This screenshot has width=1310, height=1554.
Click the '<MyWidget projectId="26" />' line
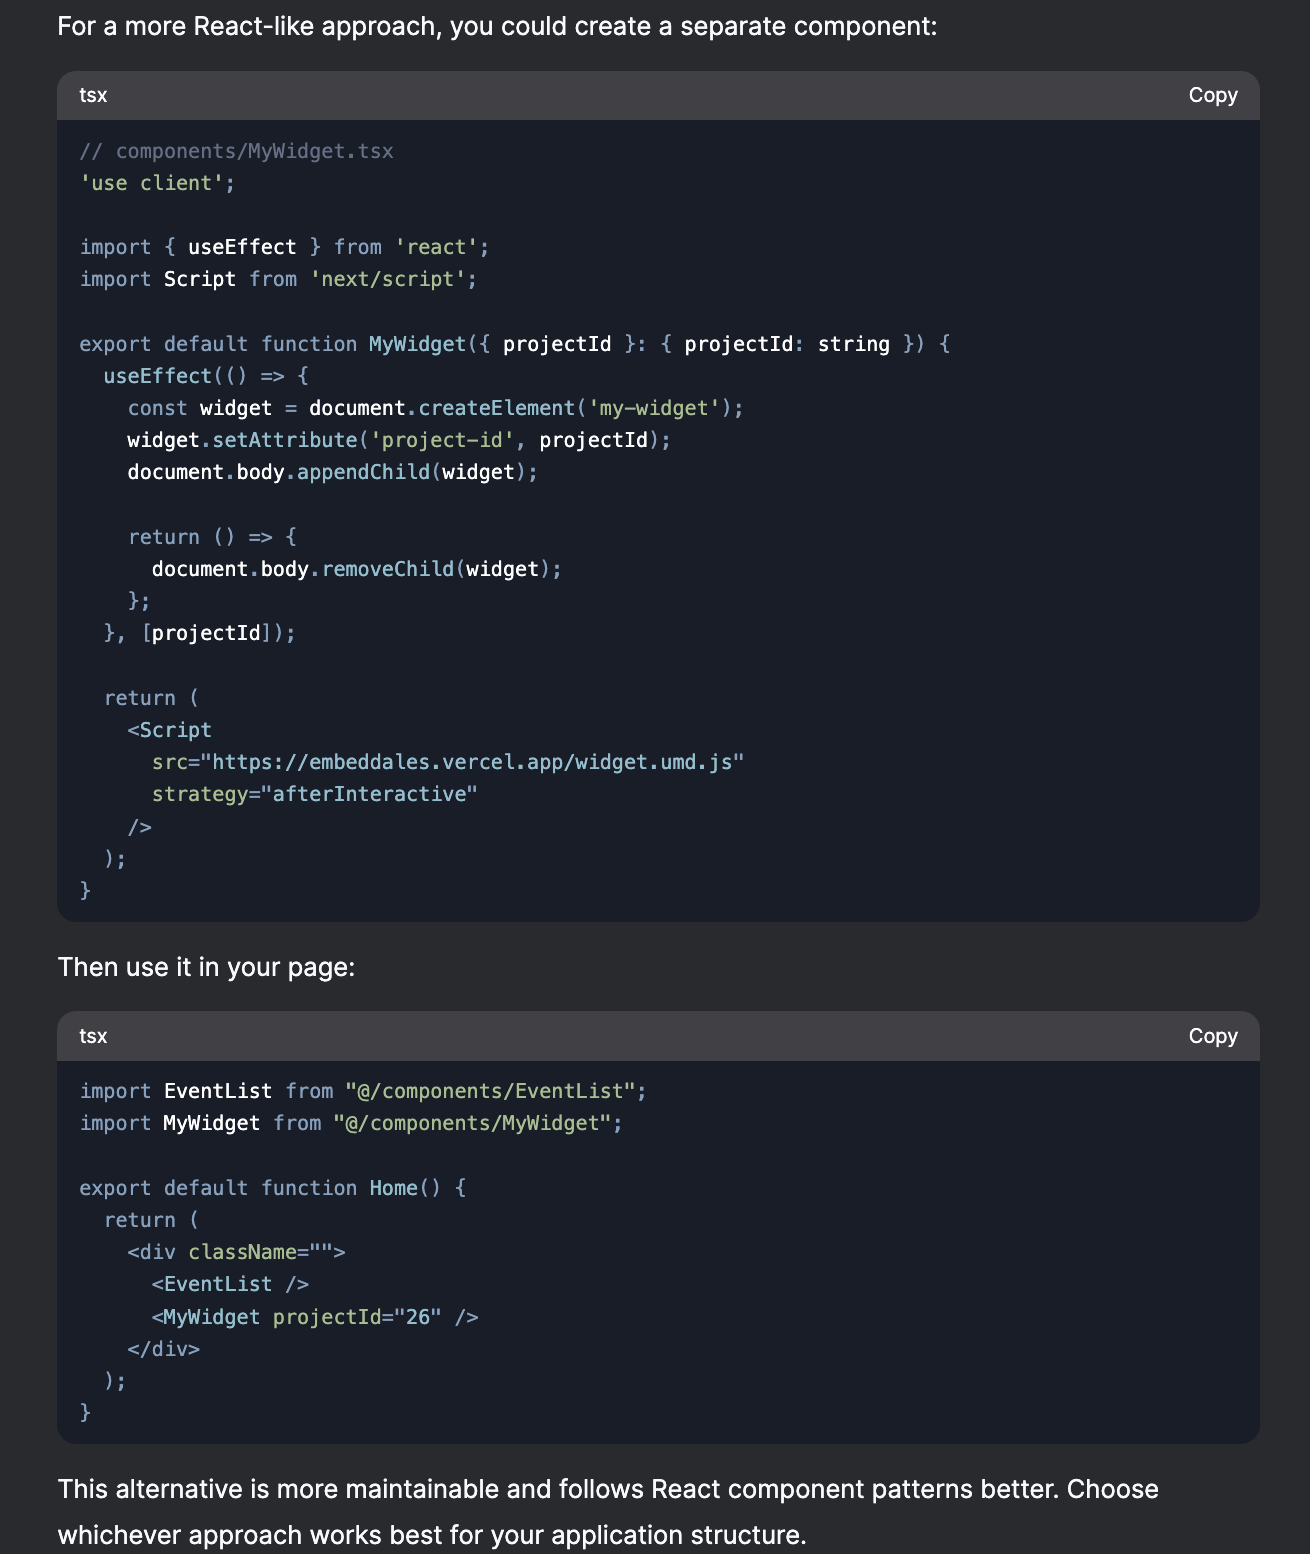click(314, 1317)
